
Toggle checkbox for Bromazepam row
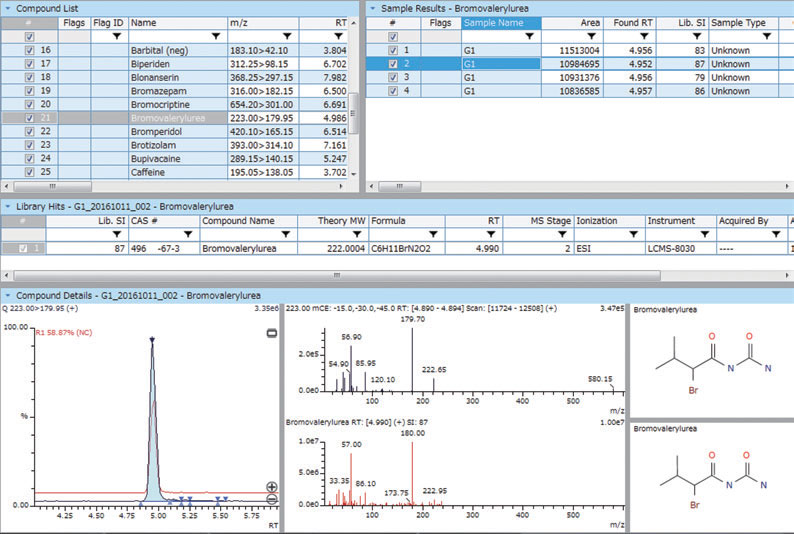(x=29, y=91)
